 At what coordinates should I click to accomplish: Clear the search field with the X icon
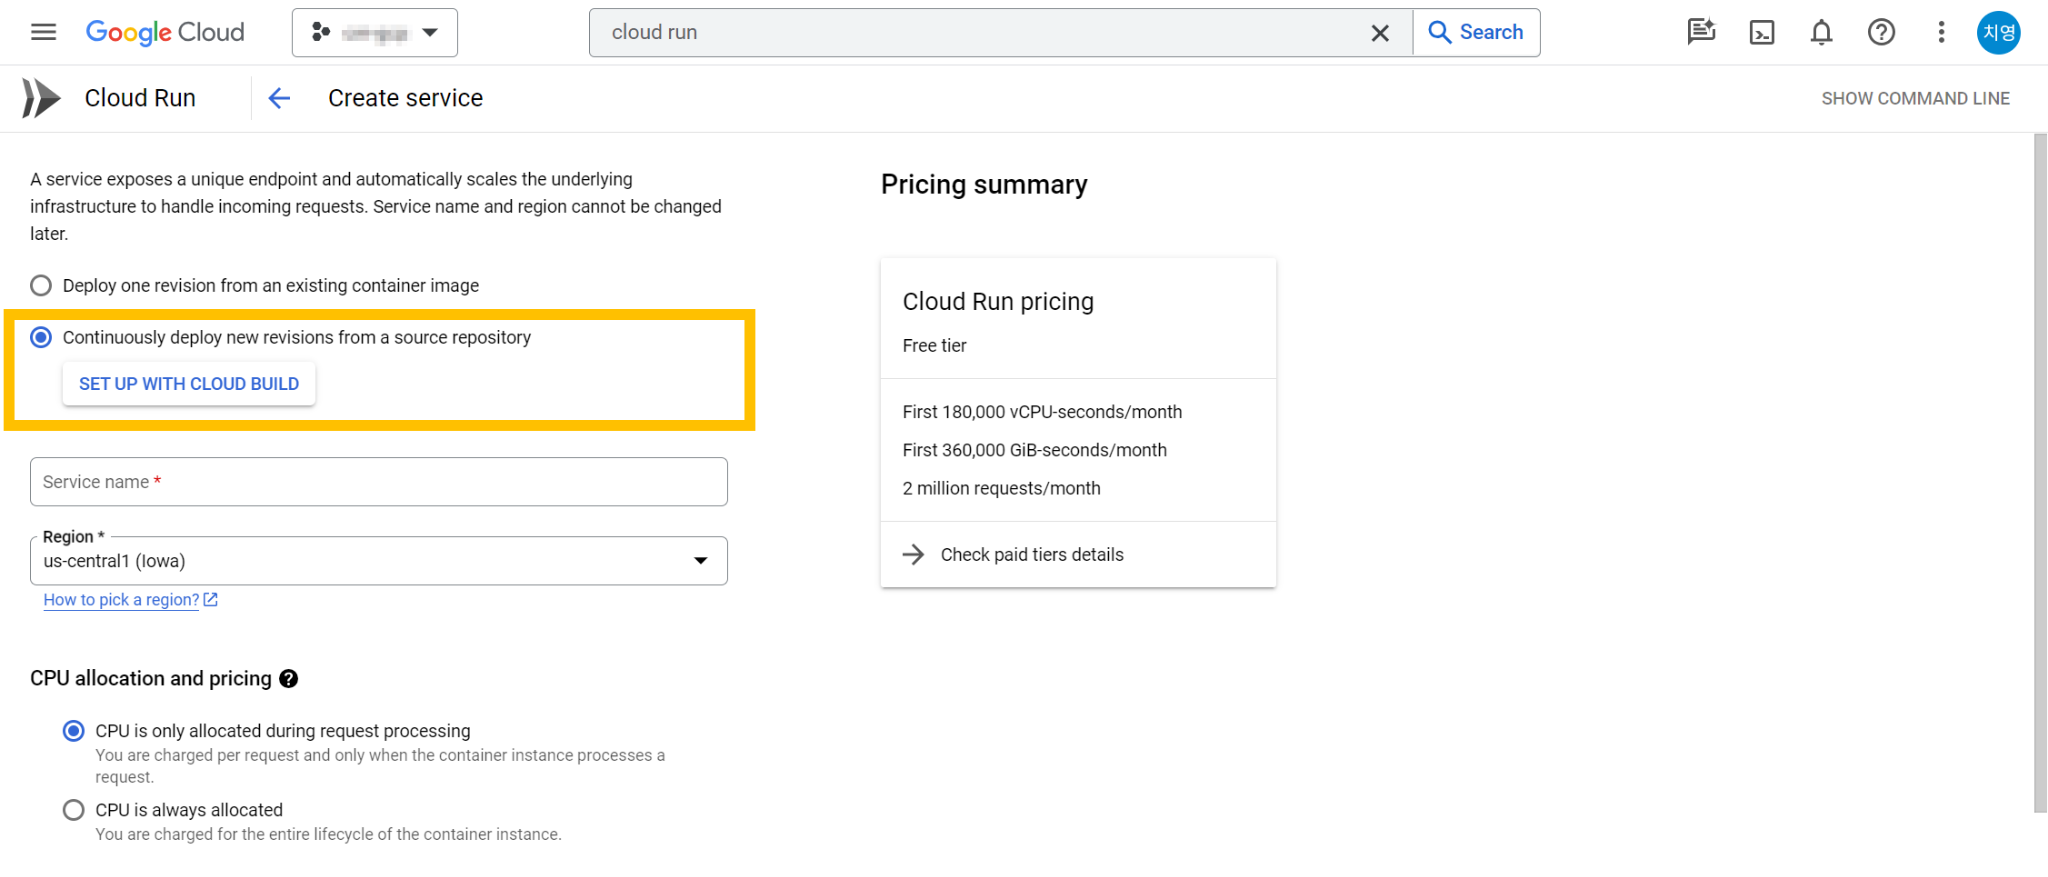tap(1380, 33)
